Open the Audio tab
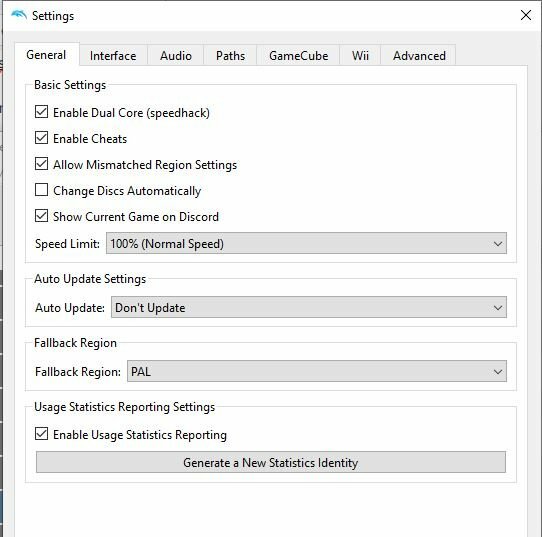The width and height of the screenshot is (542, 537). [176, 56]
